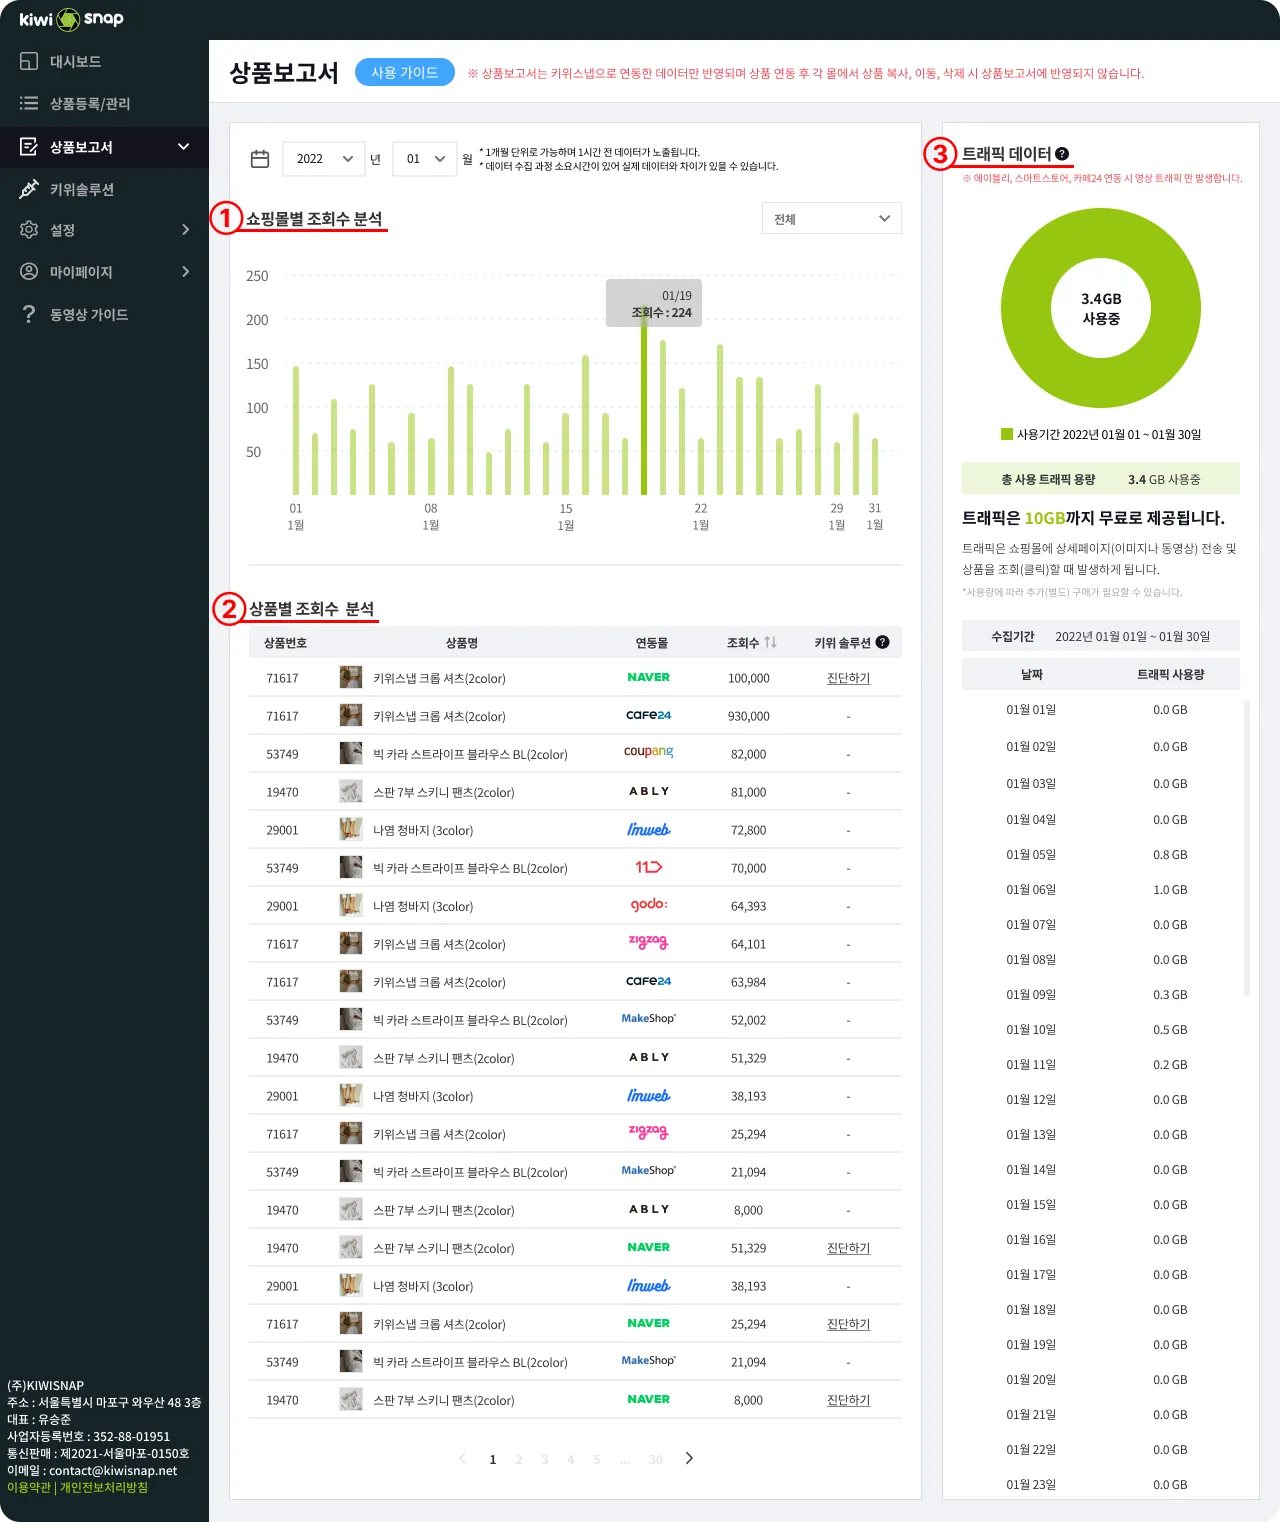Click the imweb logo in the 72,800 row

pos(649,829)
